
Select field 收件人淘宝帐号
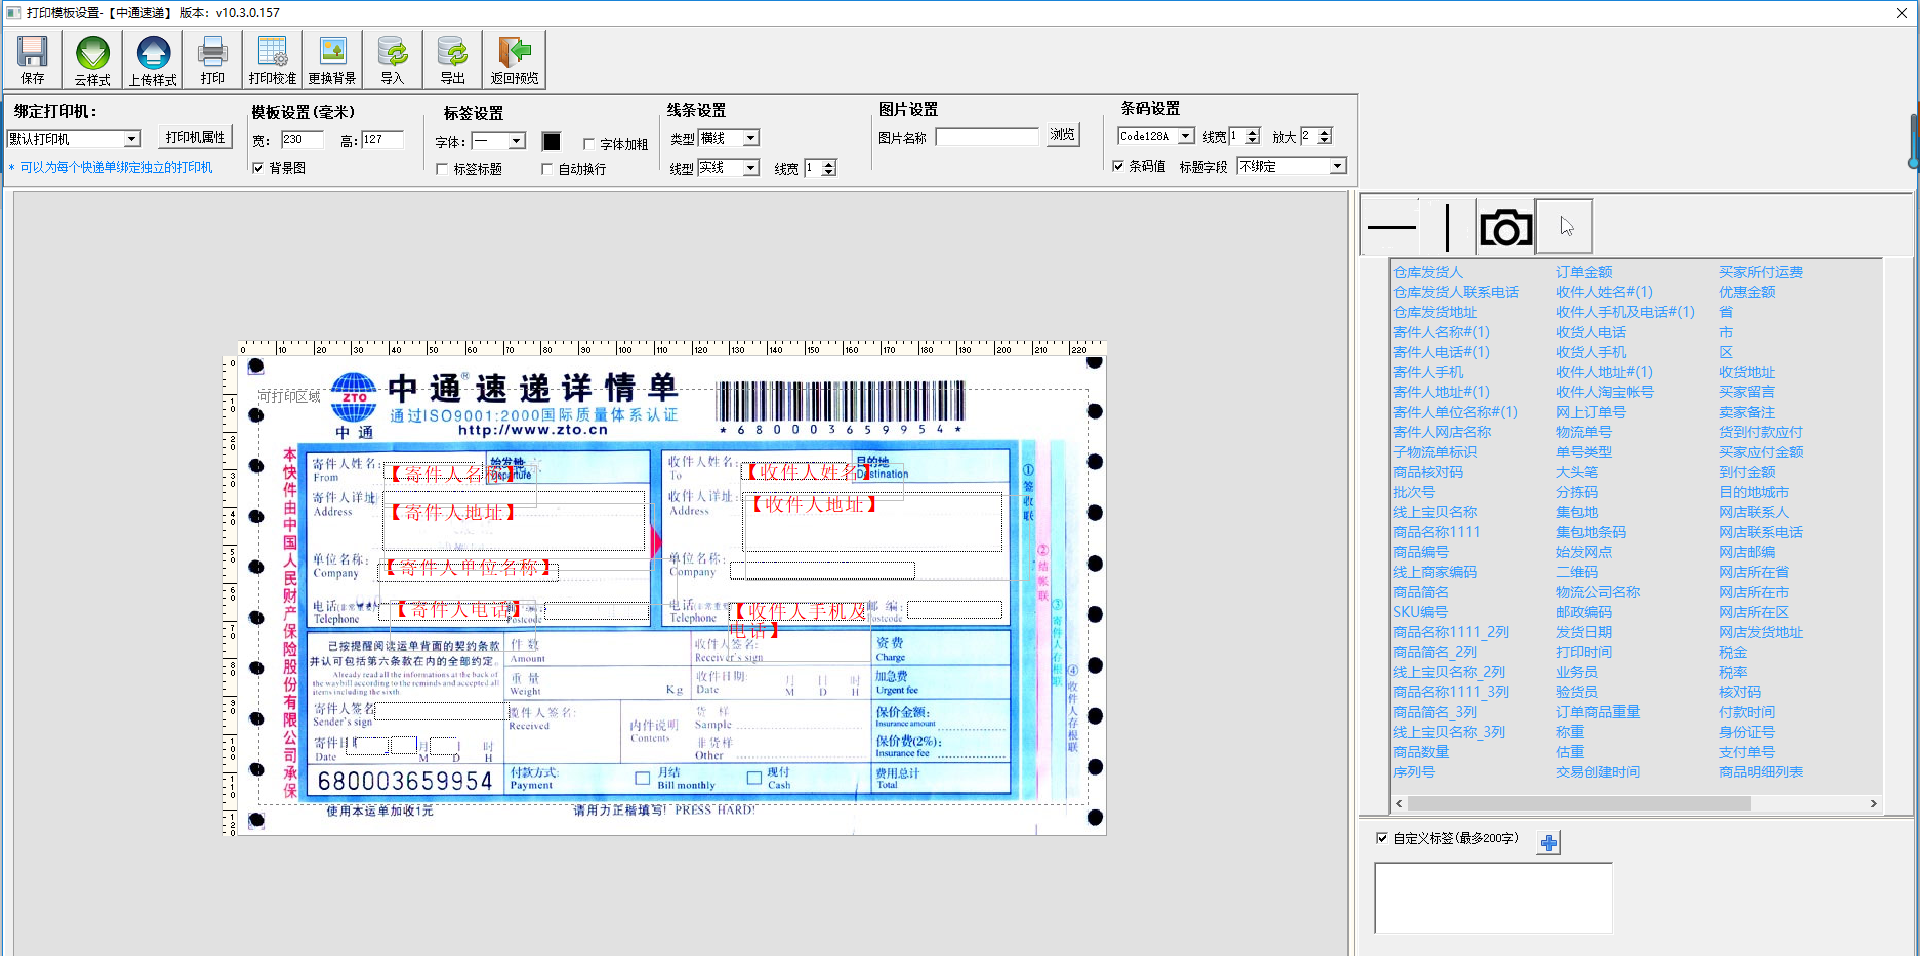[x=1605, y=392]
